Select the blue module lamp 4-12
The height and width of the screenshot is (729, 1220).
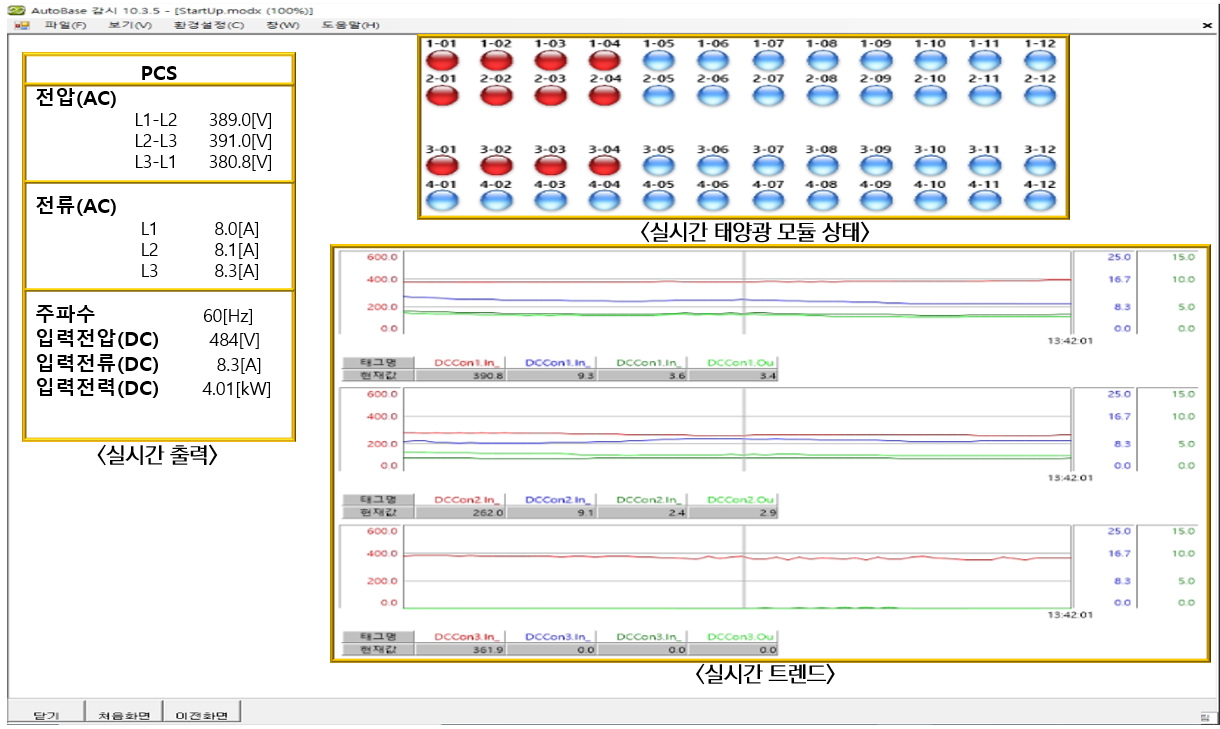1040,200
